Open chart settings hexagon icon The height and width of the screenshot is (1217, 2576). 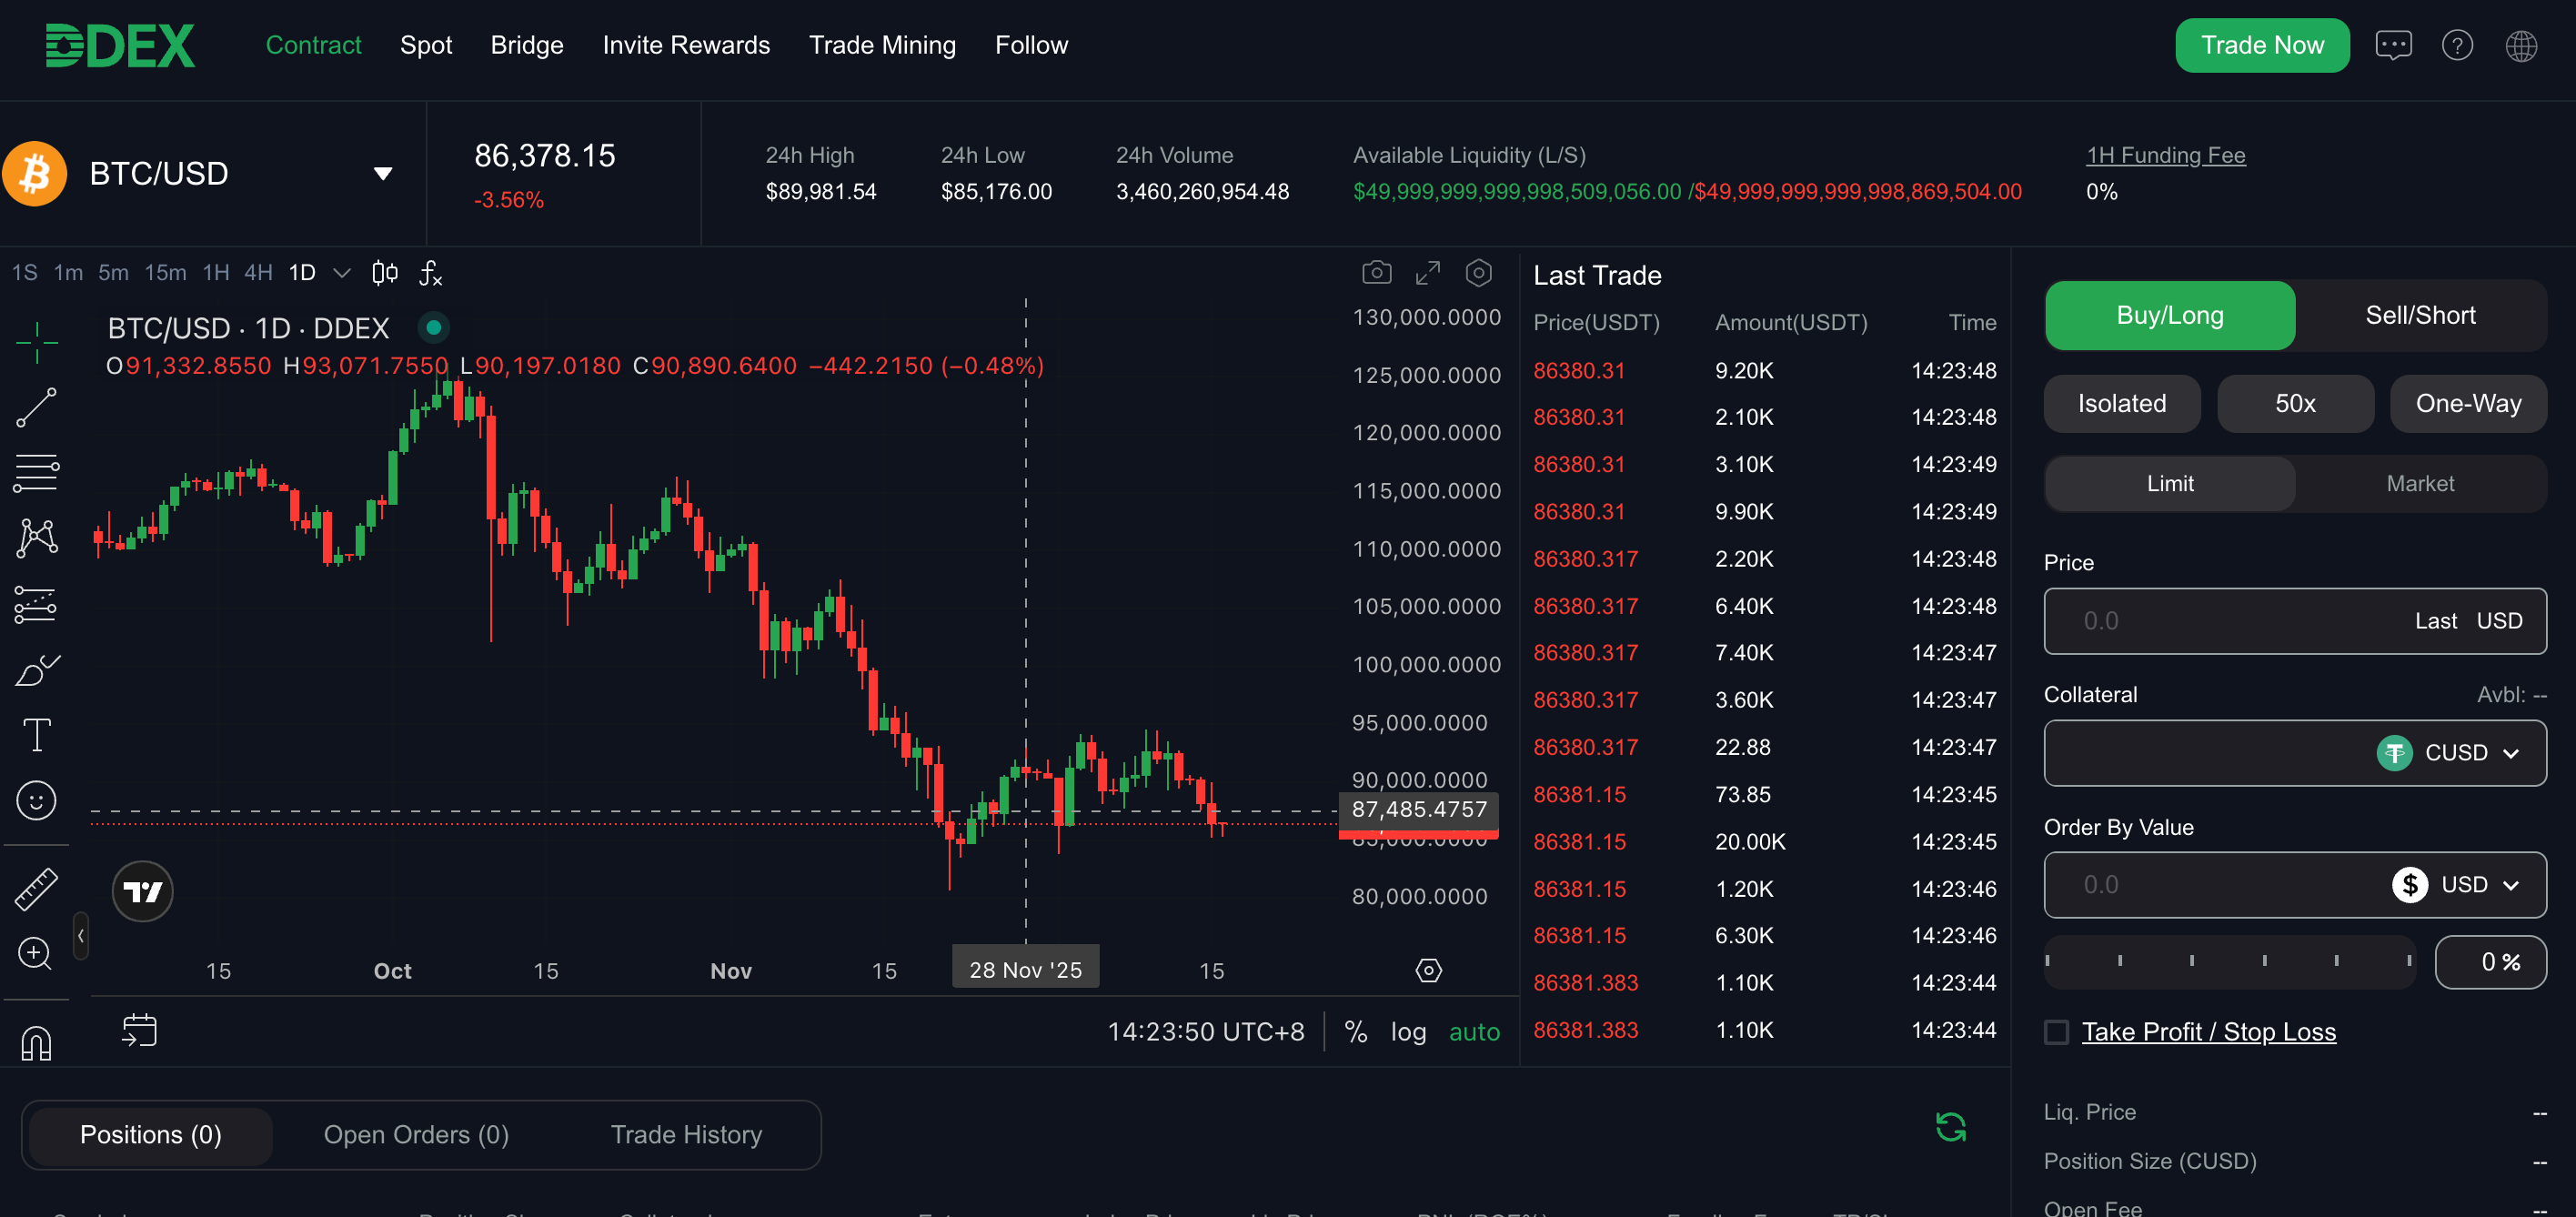tap(1479, 272)
